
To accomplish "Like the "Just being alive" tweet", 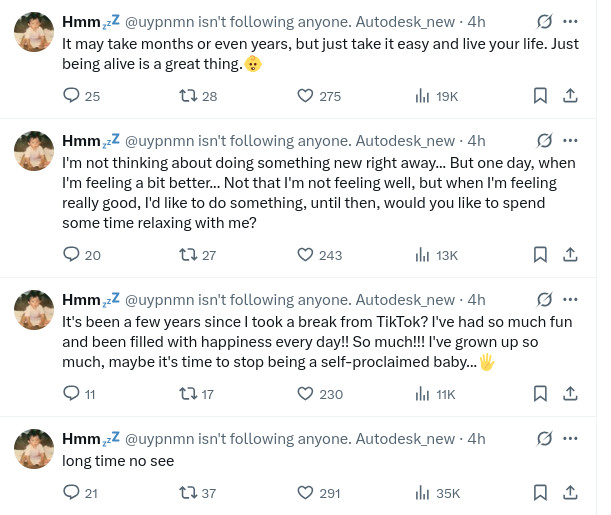I will 306,96.
